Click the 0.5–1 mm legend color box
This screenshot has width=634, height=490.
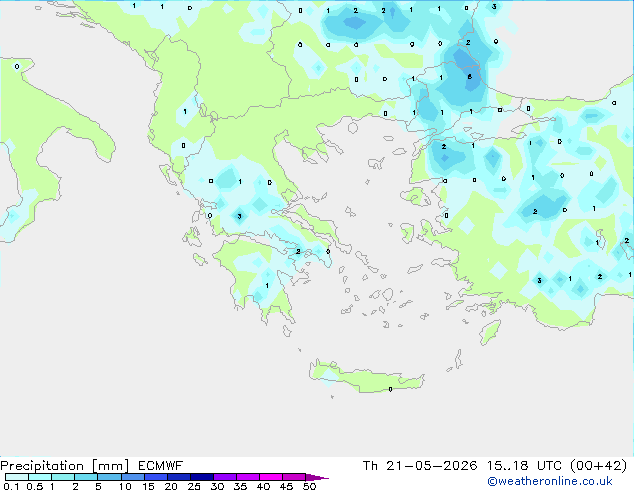pos(40,477)
